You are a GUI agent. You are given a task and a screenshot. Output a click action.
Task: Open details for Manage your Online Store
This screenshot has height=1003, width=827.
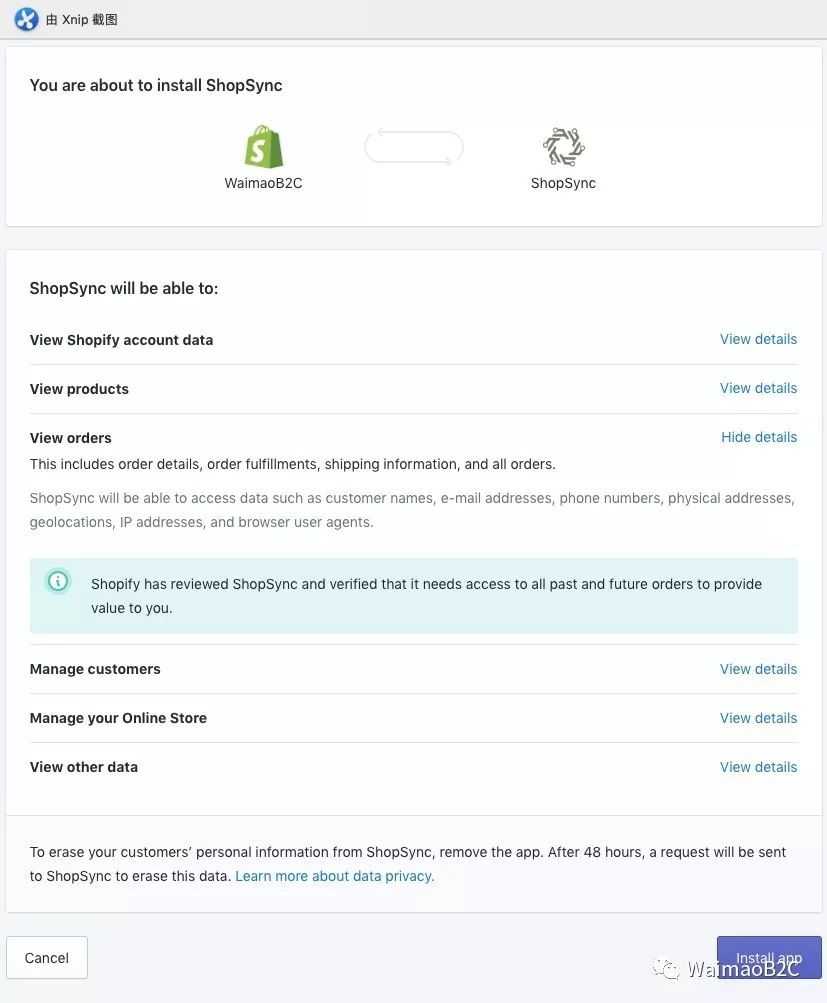(x=758, y=718)
